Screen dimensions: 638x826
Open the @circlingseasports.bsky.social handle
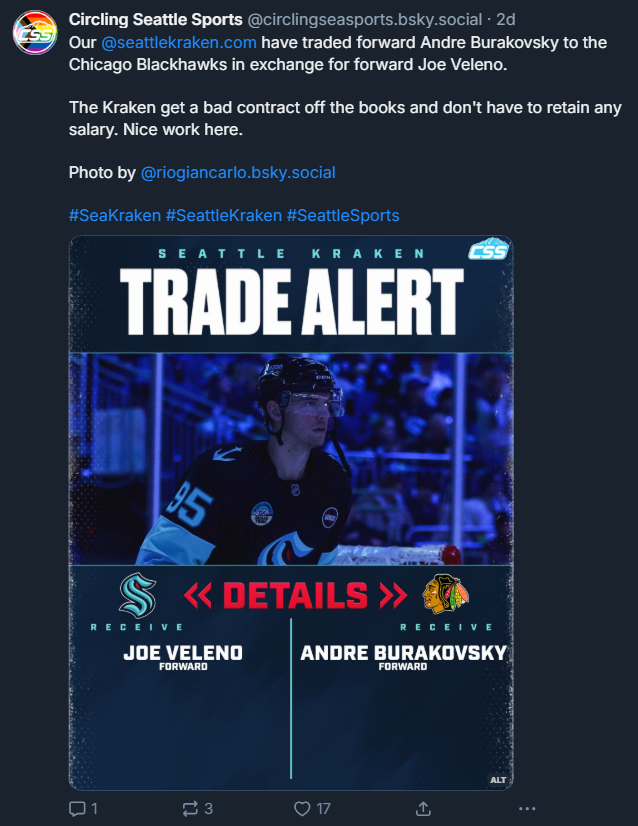365,19
